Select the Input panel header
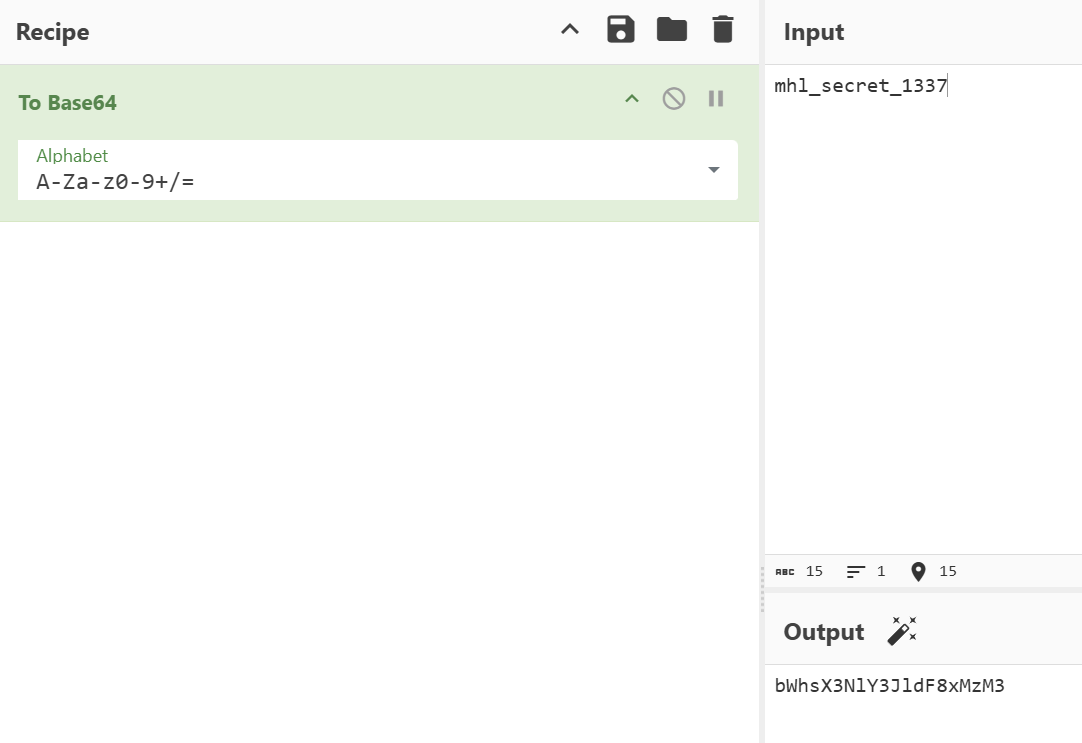Image resolution: width=1082 pixels, height=743 pixels. [x=813, y=31]
